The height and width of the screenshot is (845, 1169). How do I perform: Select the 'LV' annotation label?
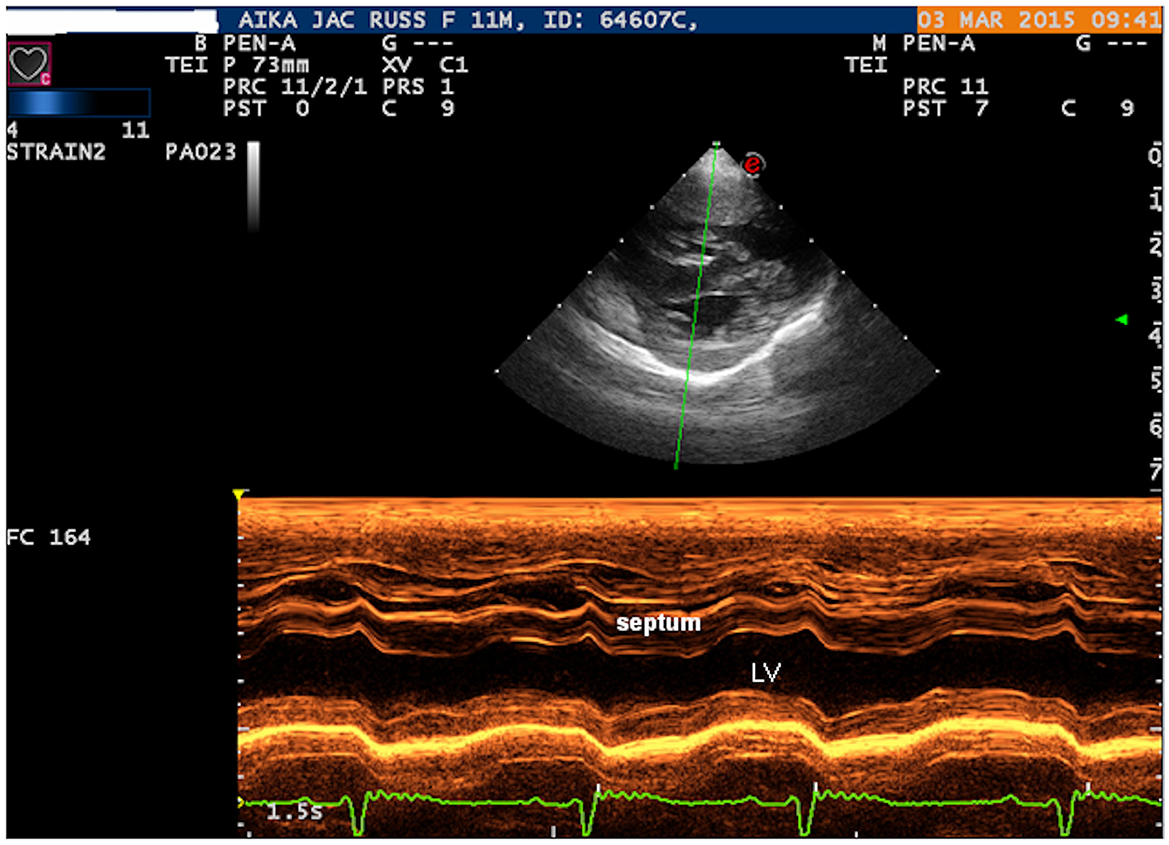point(765,674)
